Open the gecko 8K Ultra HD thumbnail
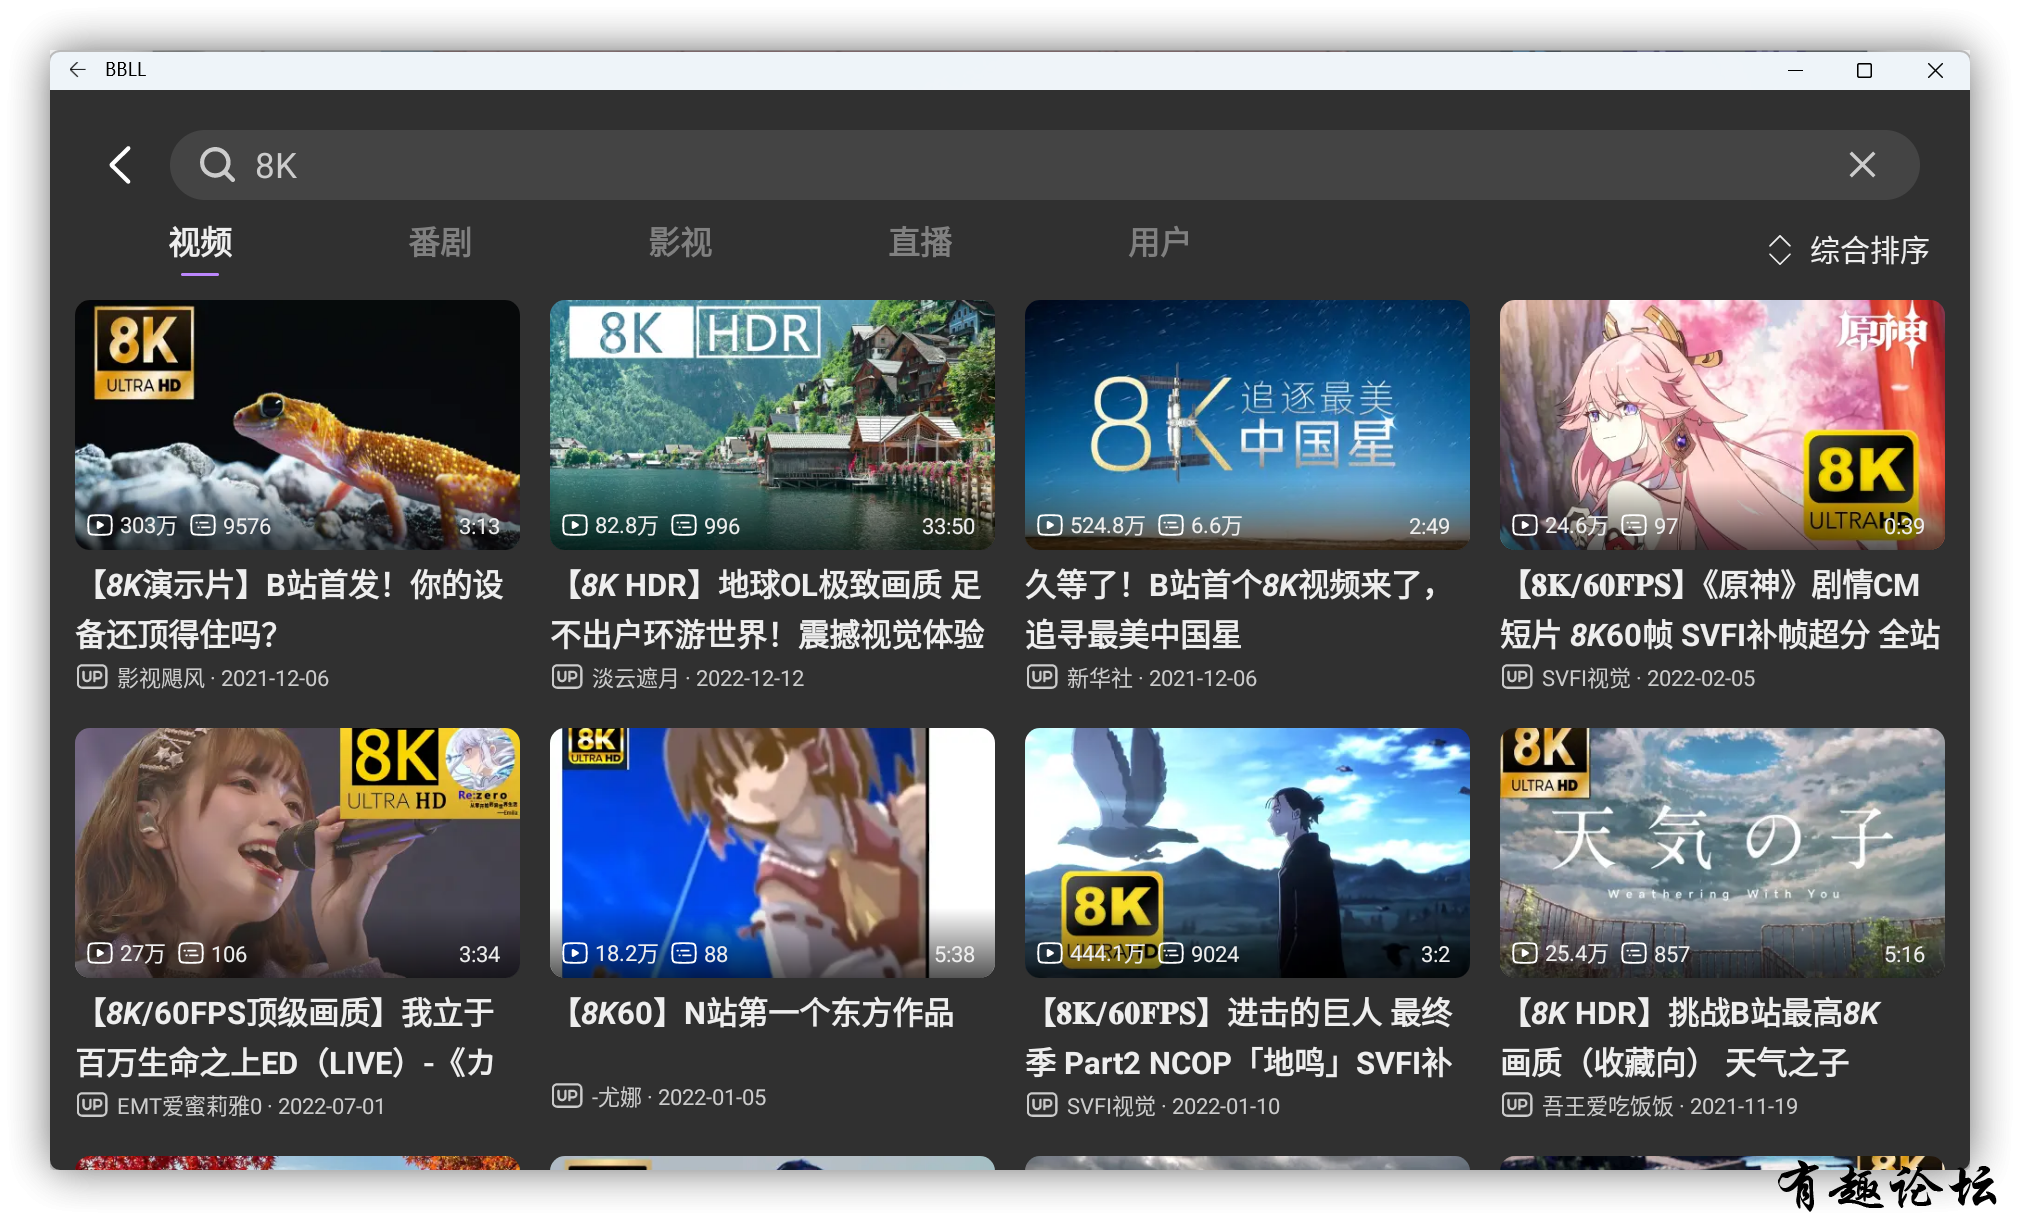Screen dimensions: 2020x1220 [297, 424]
